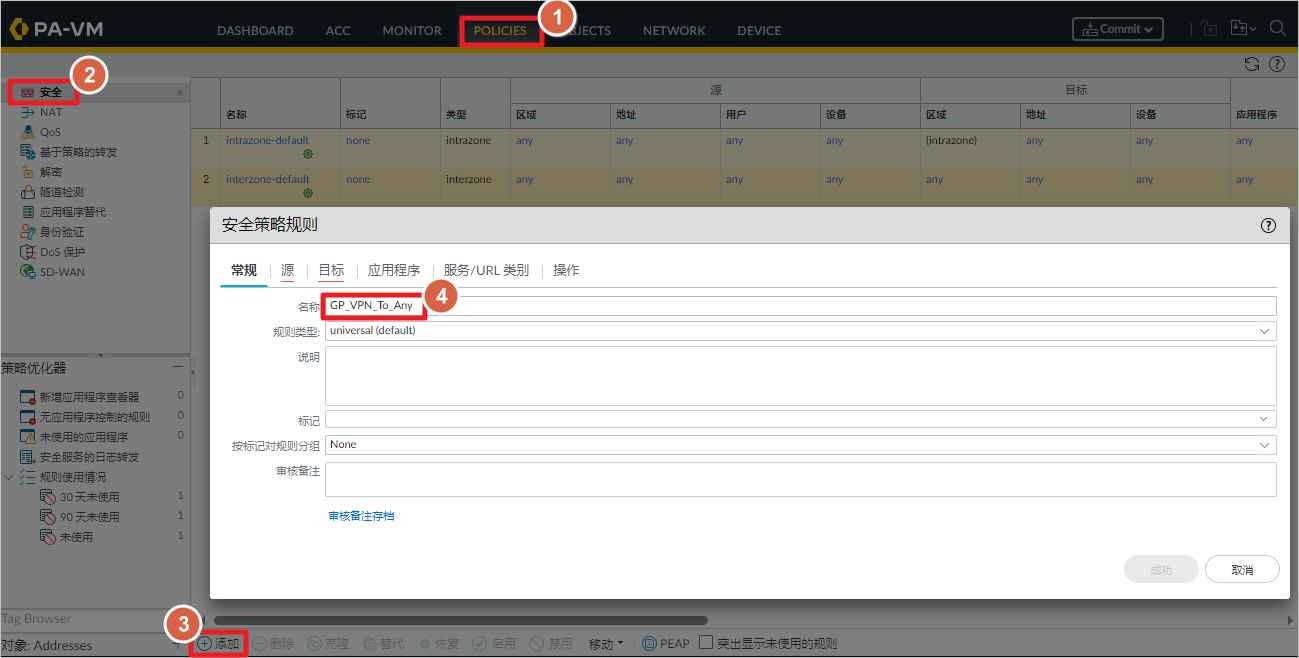Click the horizontal scrollbar under the table
1299x658 pixels.
click(461, 620)
